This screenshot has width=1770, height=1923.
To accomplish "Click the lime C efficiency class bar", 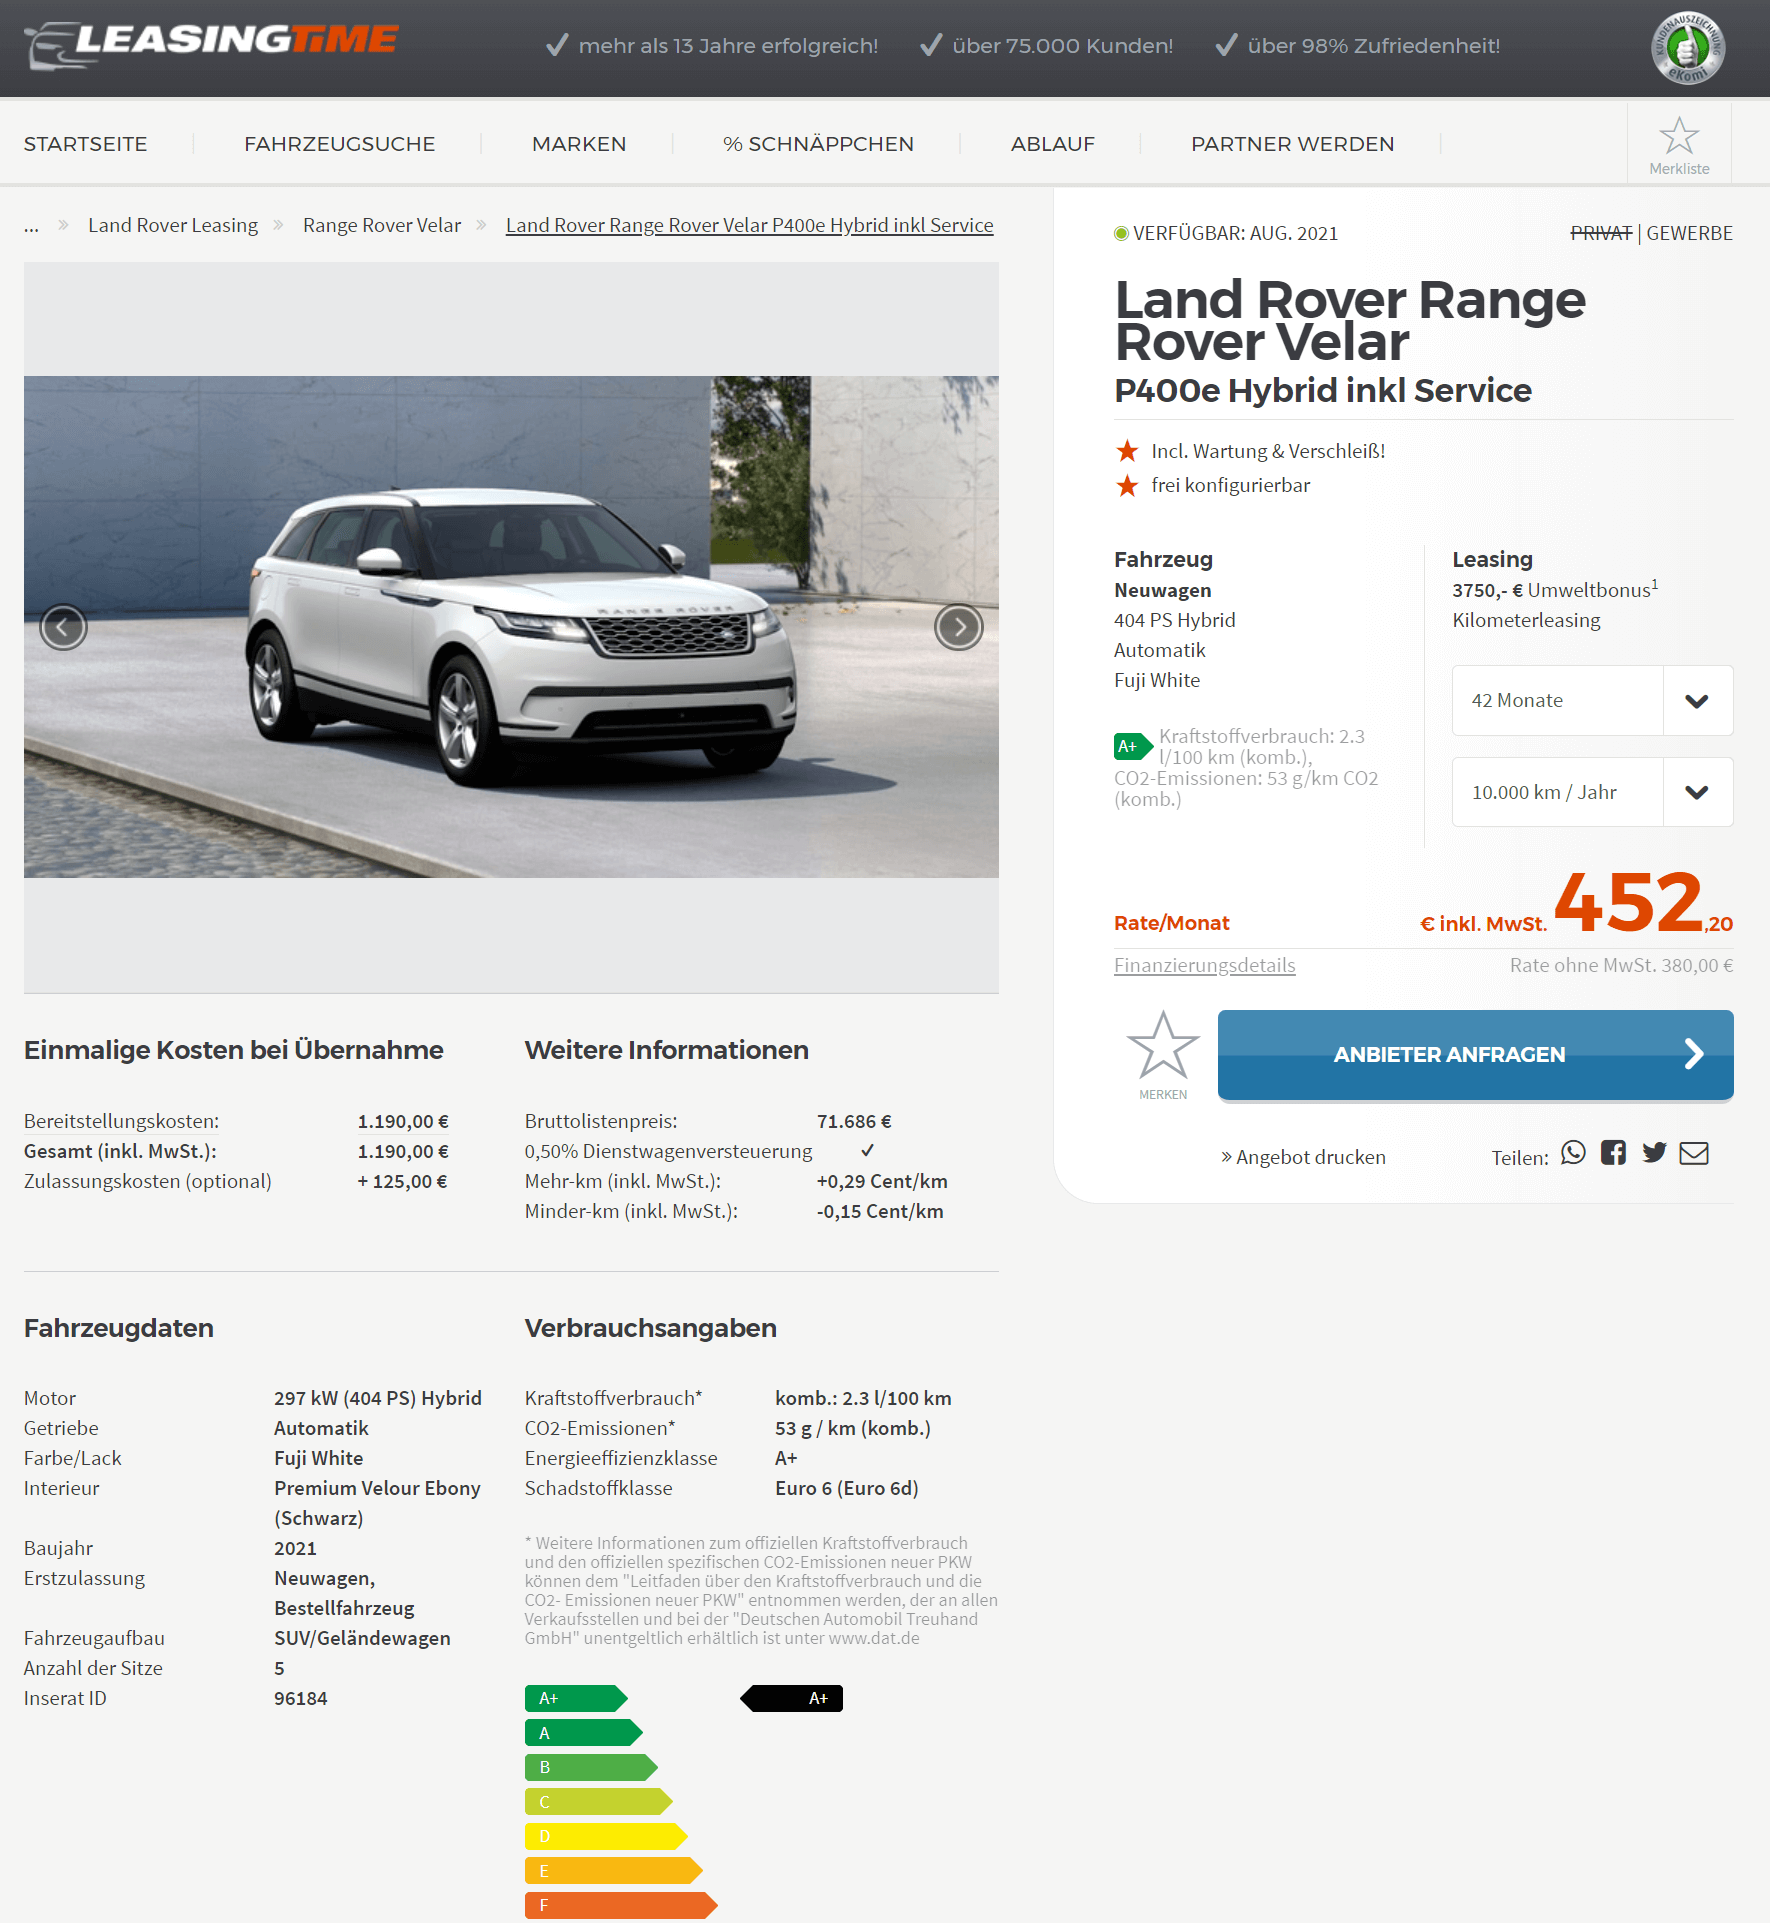I will (599, 1802).
